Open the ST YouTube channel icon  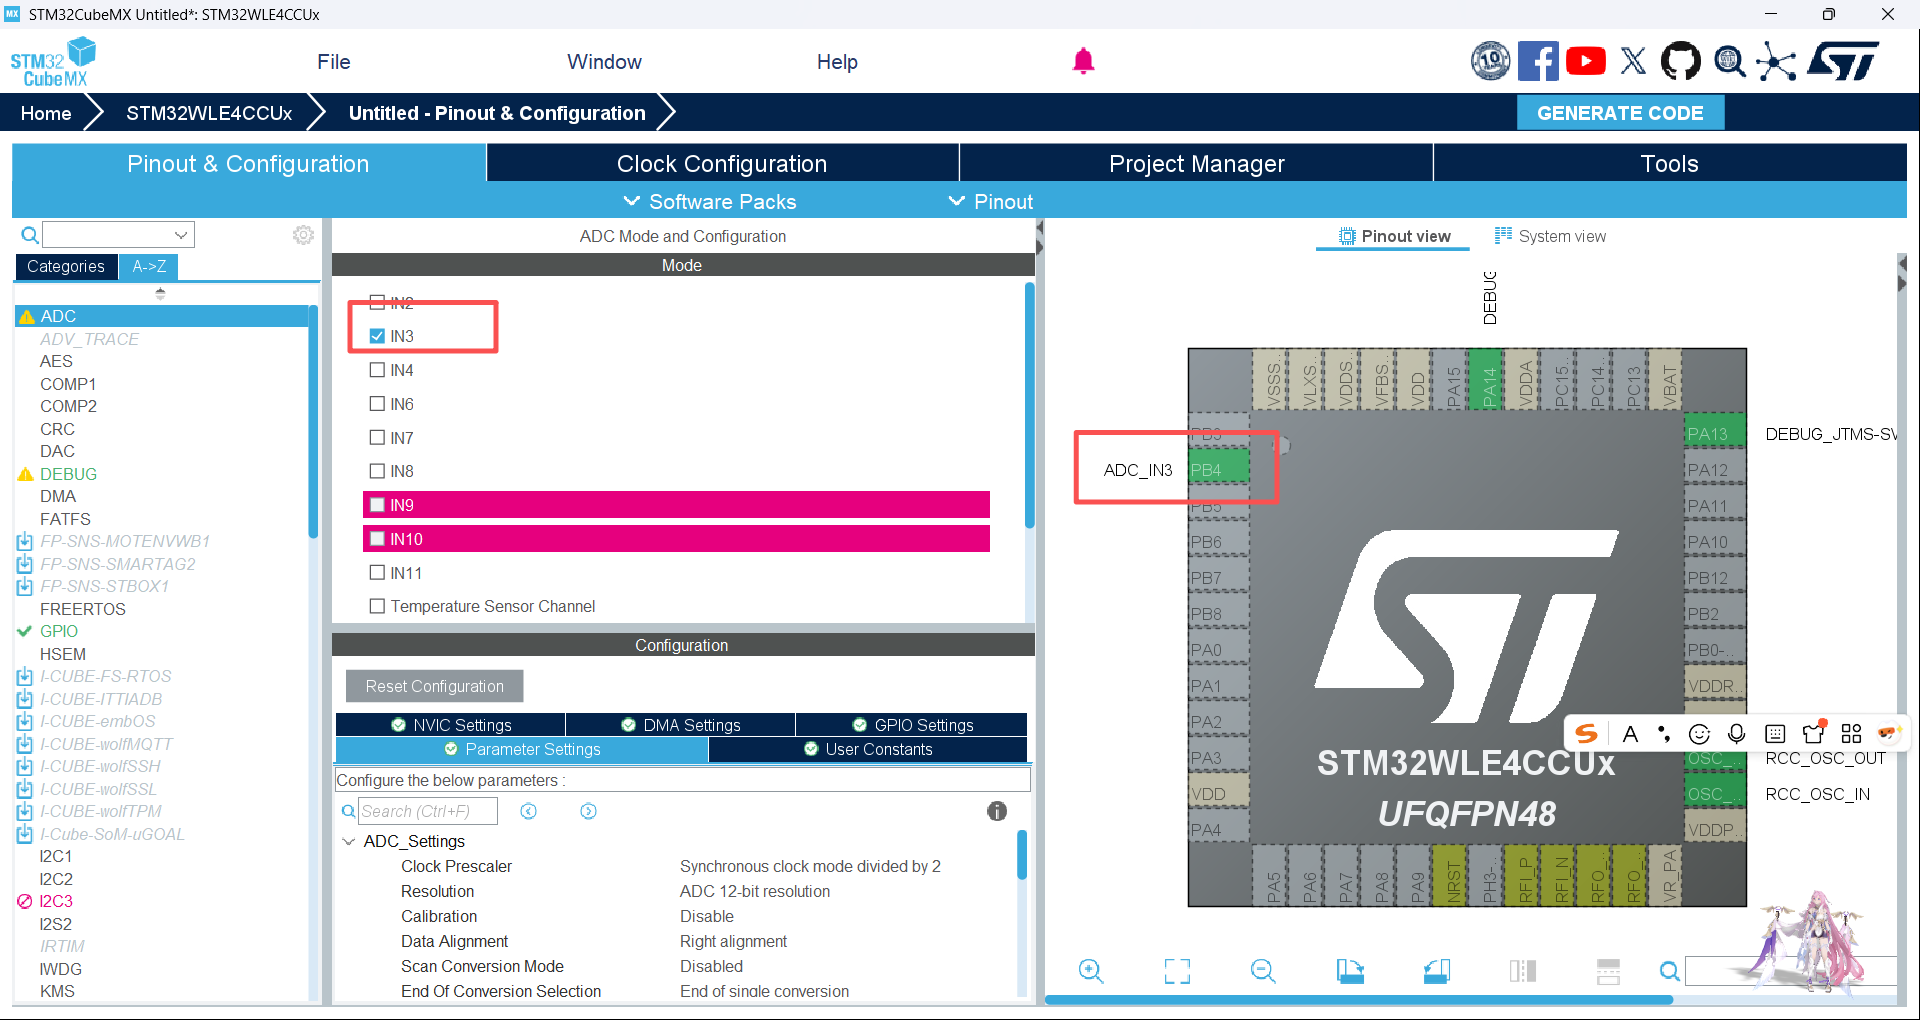pos(1586,61)
